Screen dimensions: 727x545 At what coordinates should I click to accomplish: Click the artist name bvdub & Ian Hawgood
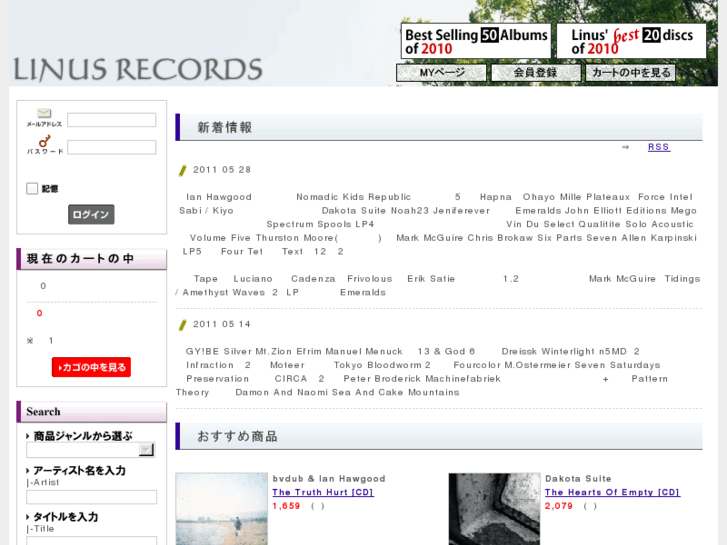point(329,479)
